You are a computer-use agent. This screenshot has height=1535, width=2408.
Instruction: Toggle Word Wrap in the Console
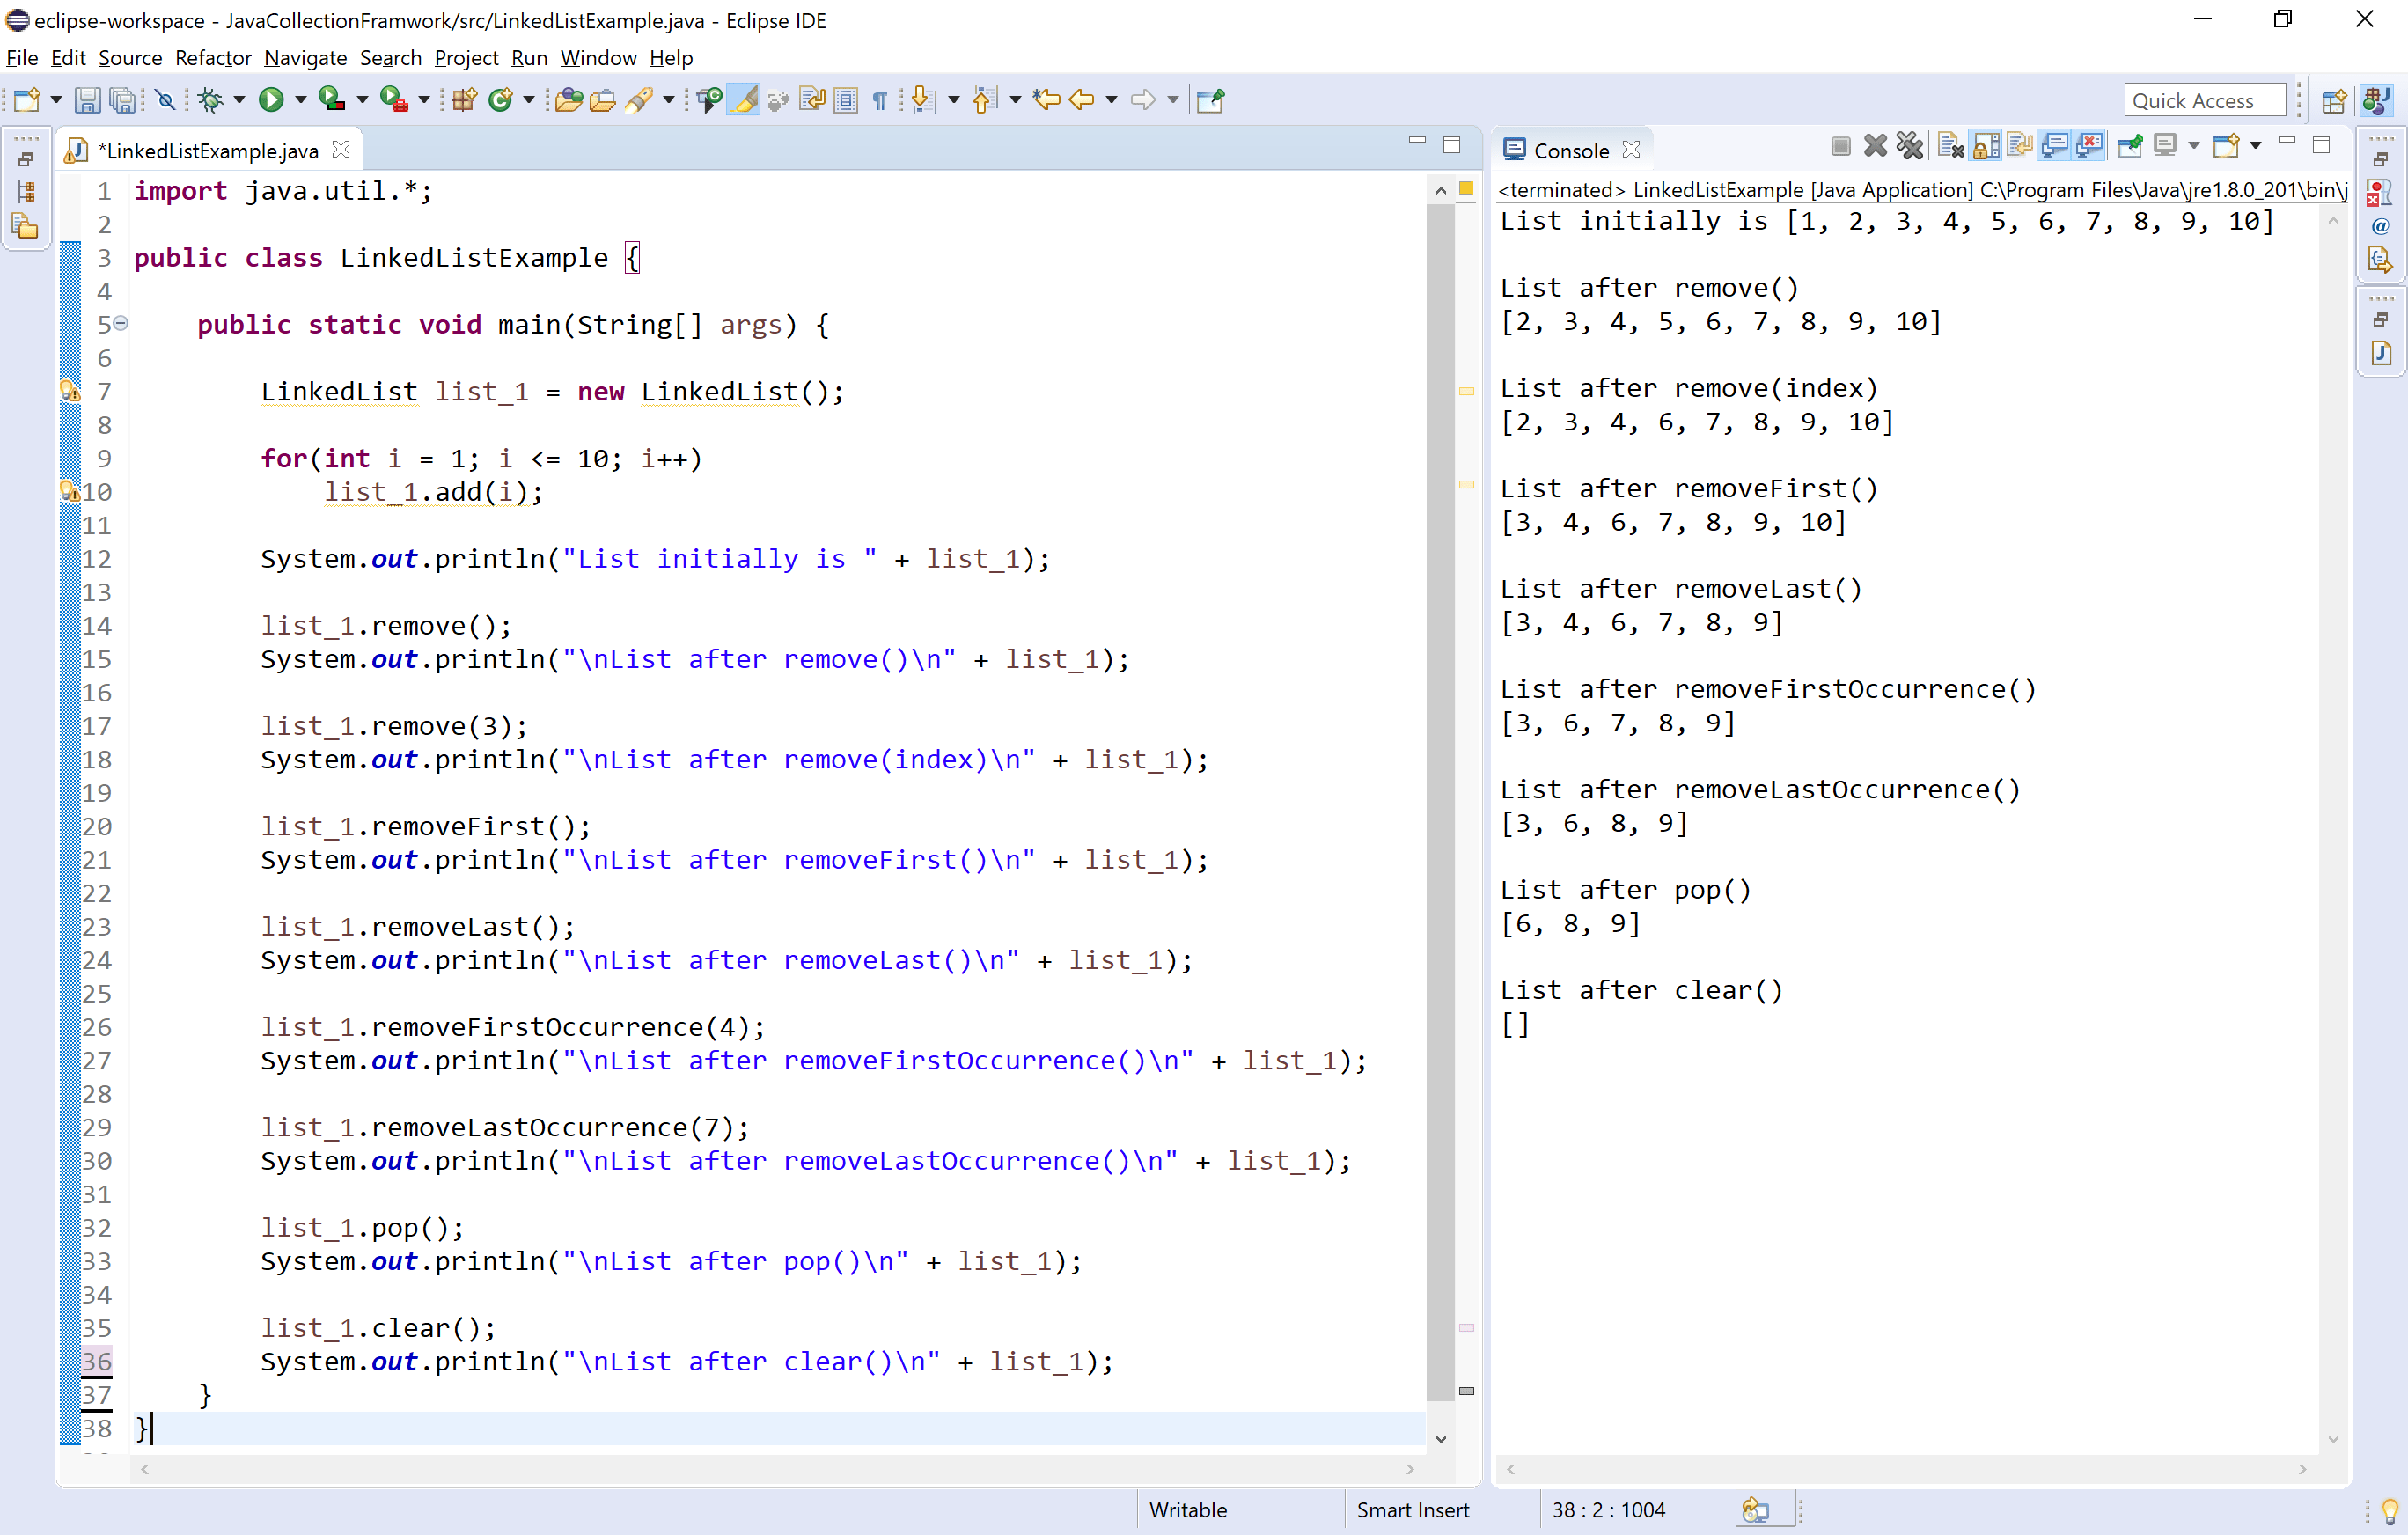(2018, 145)
